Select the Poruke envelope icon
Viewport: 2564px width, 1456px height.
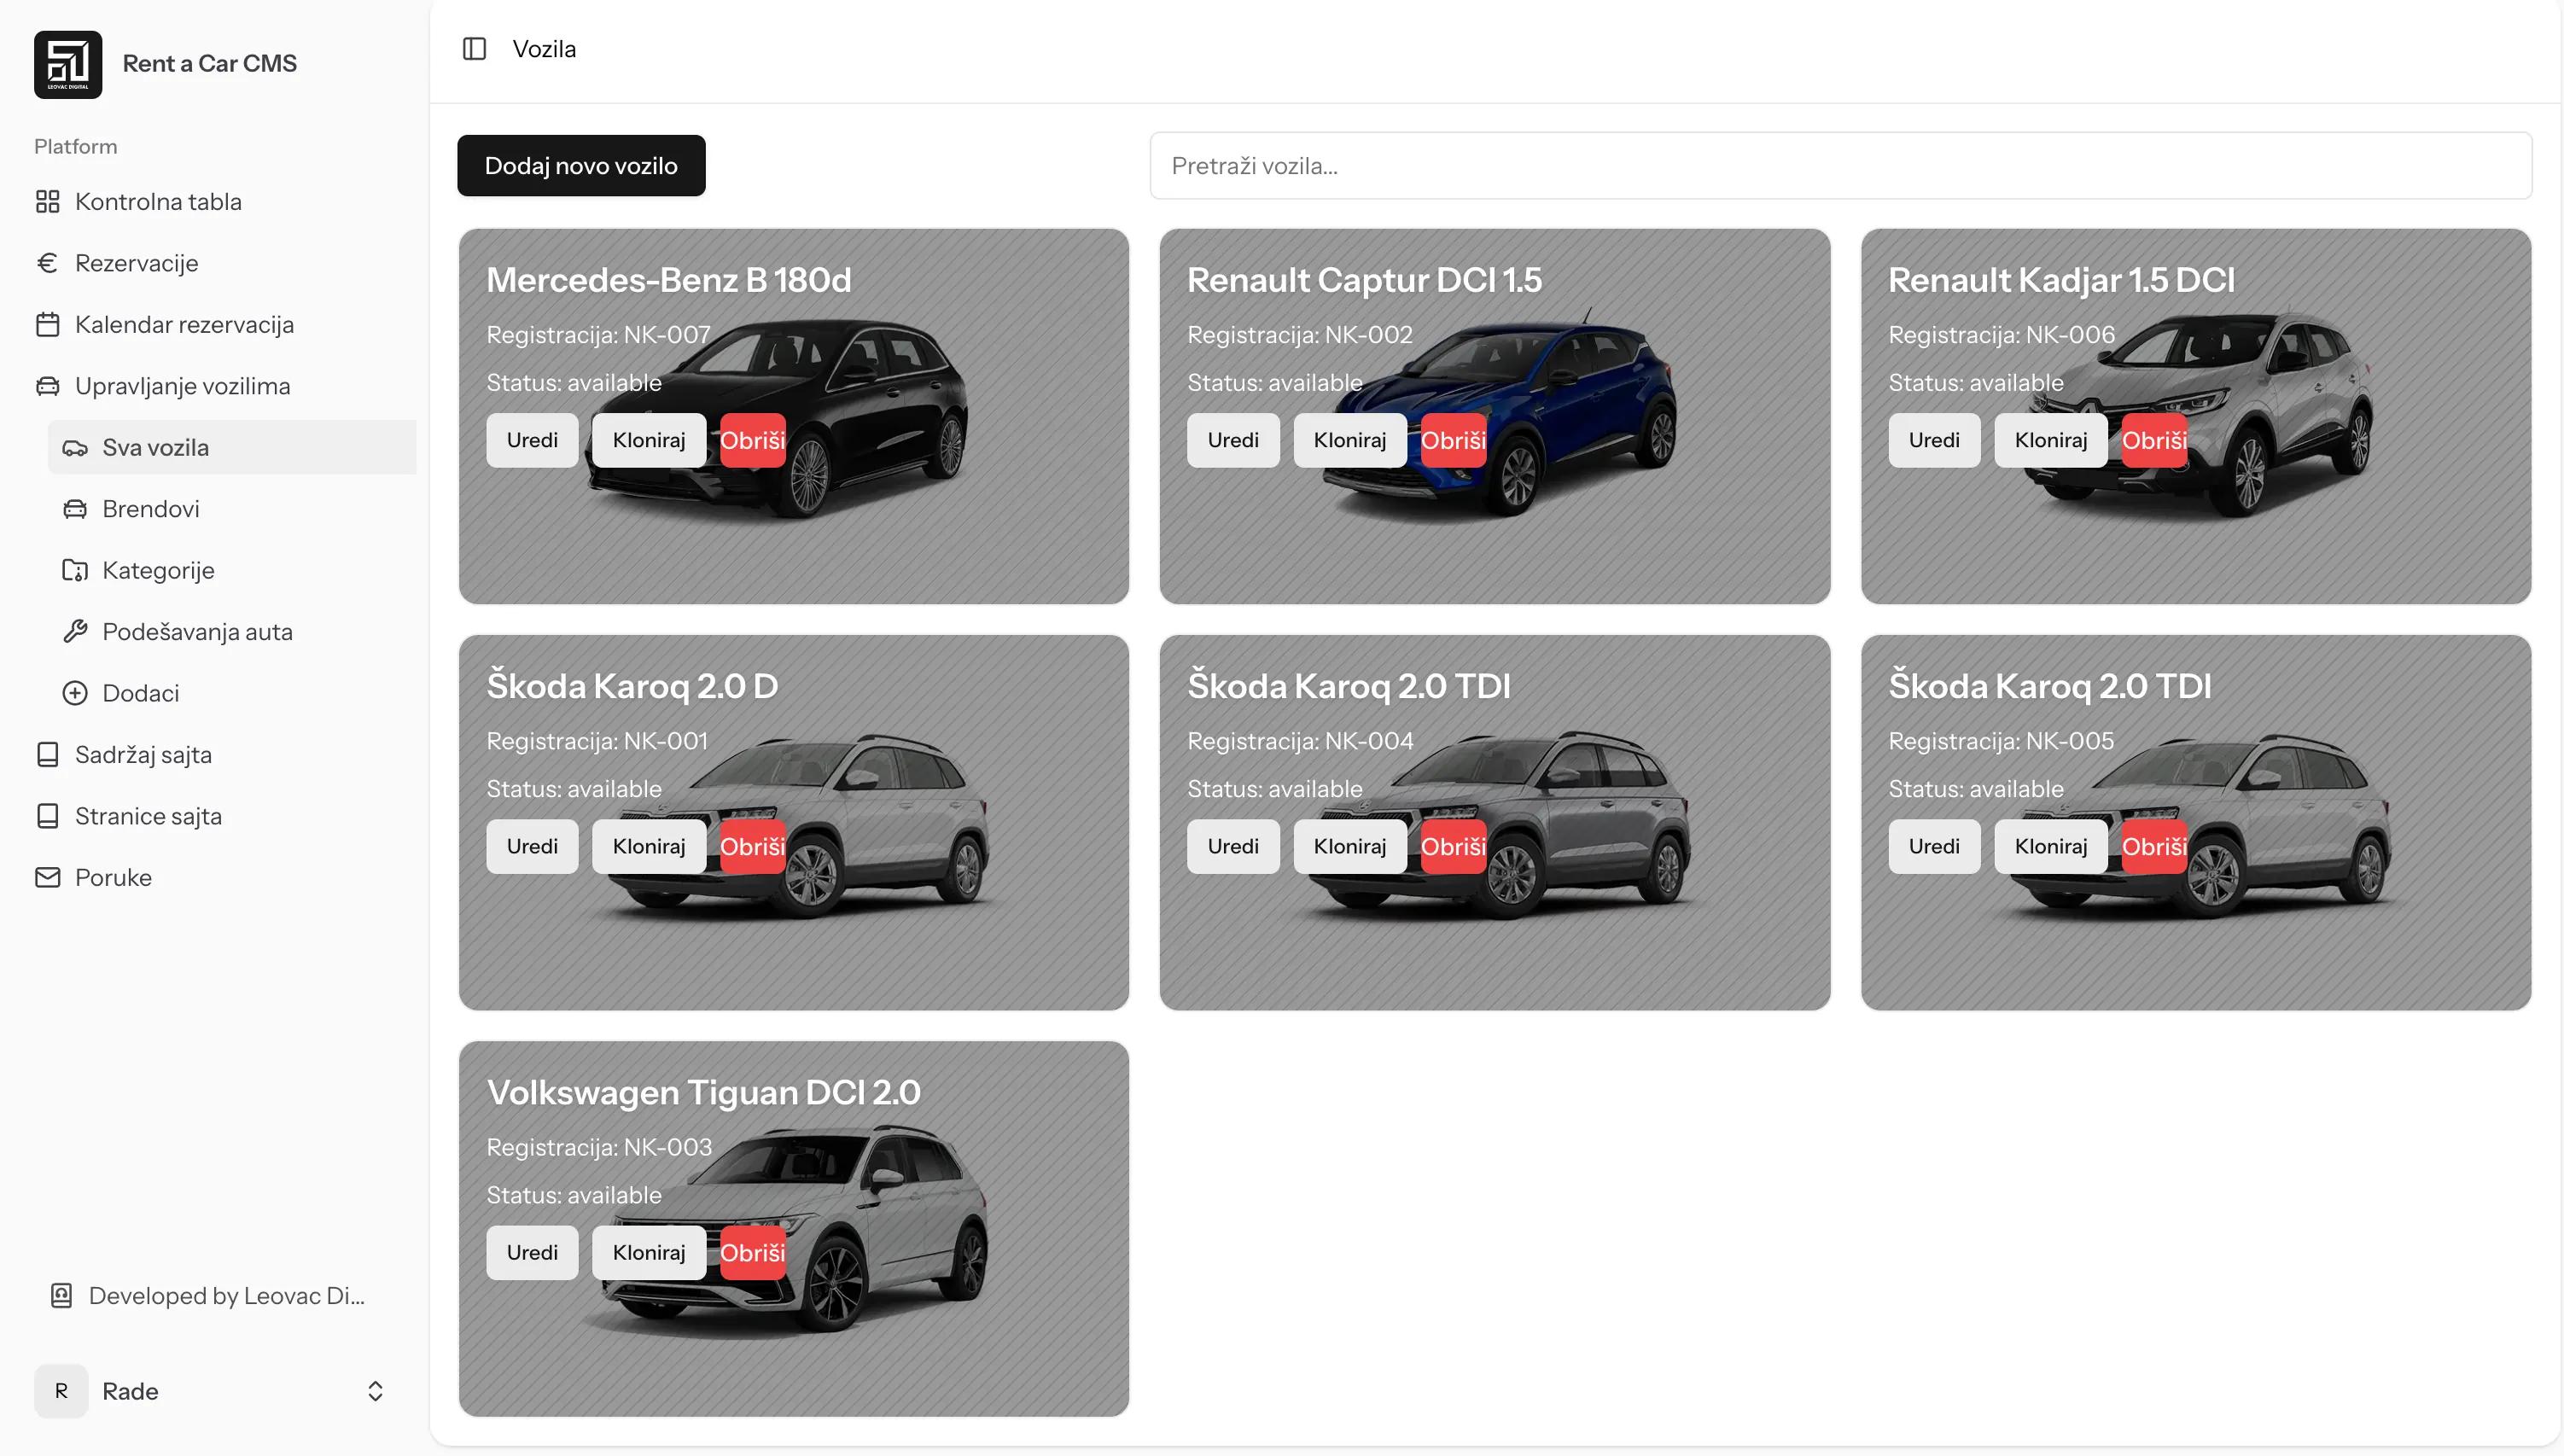(47, 877)
